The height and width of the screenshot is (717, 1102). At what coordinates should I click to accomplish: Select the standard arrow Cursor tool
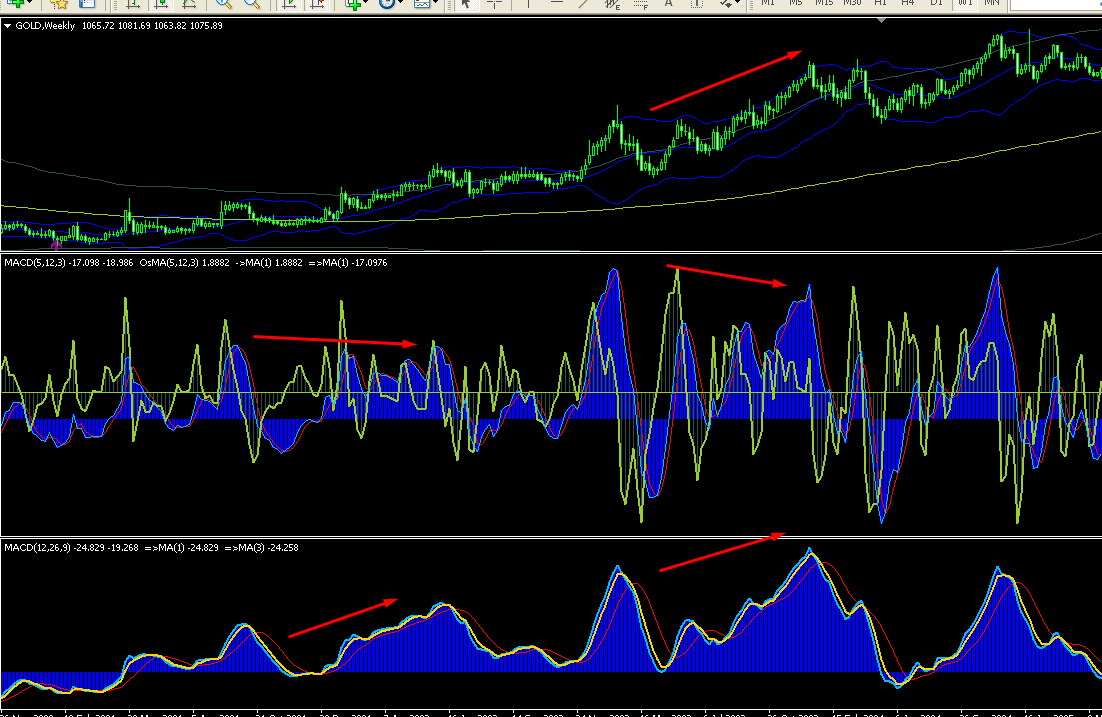[x=465, y=4]
